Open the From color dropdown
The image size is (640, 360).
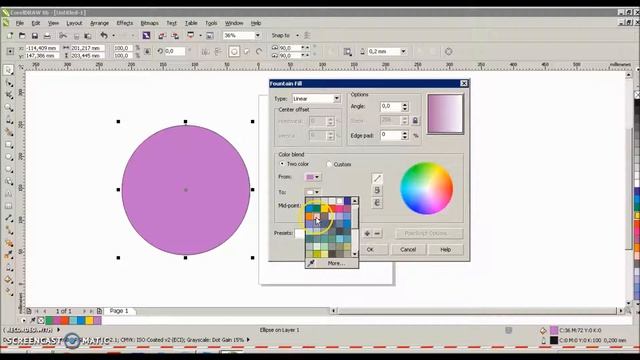point(313,177)
